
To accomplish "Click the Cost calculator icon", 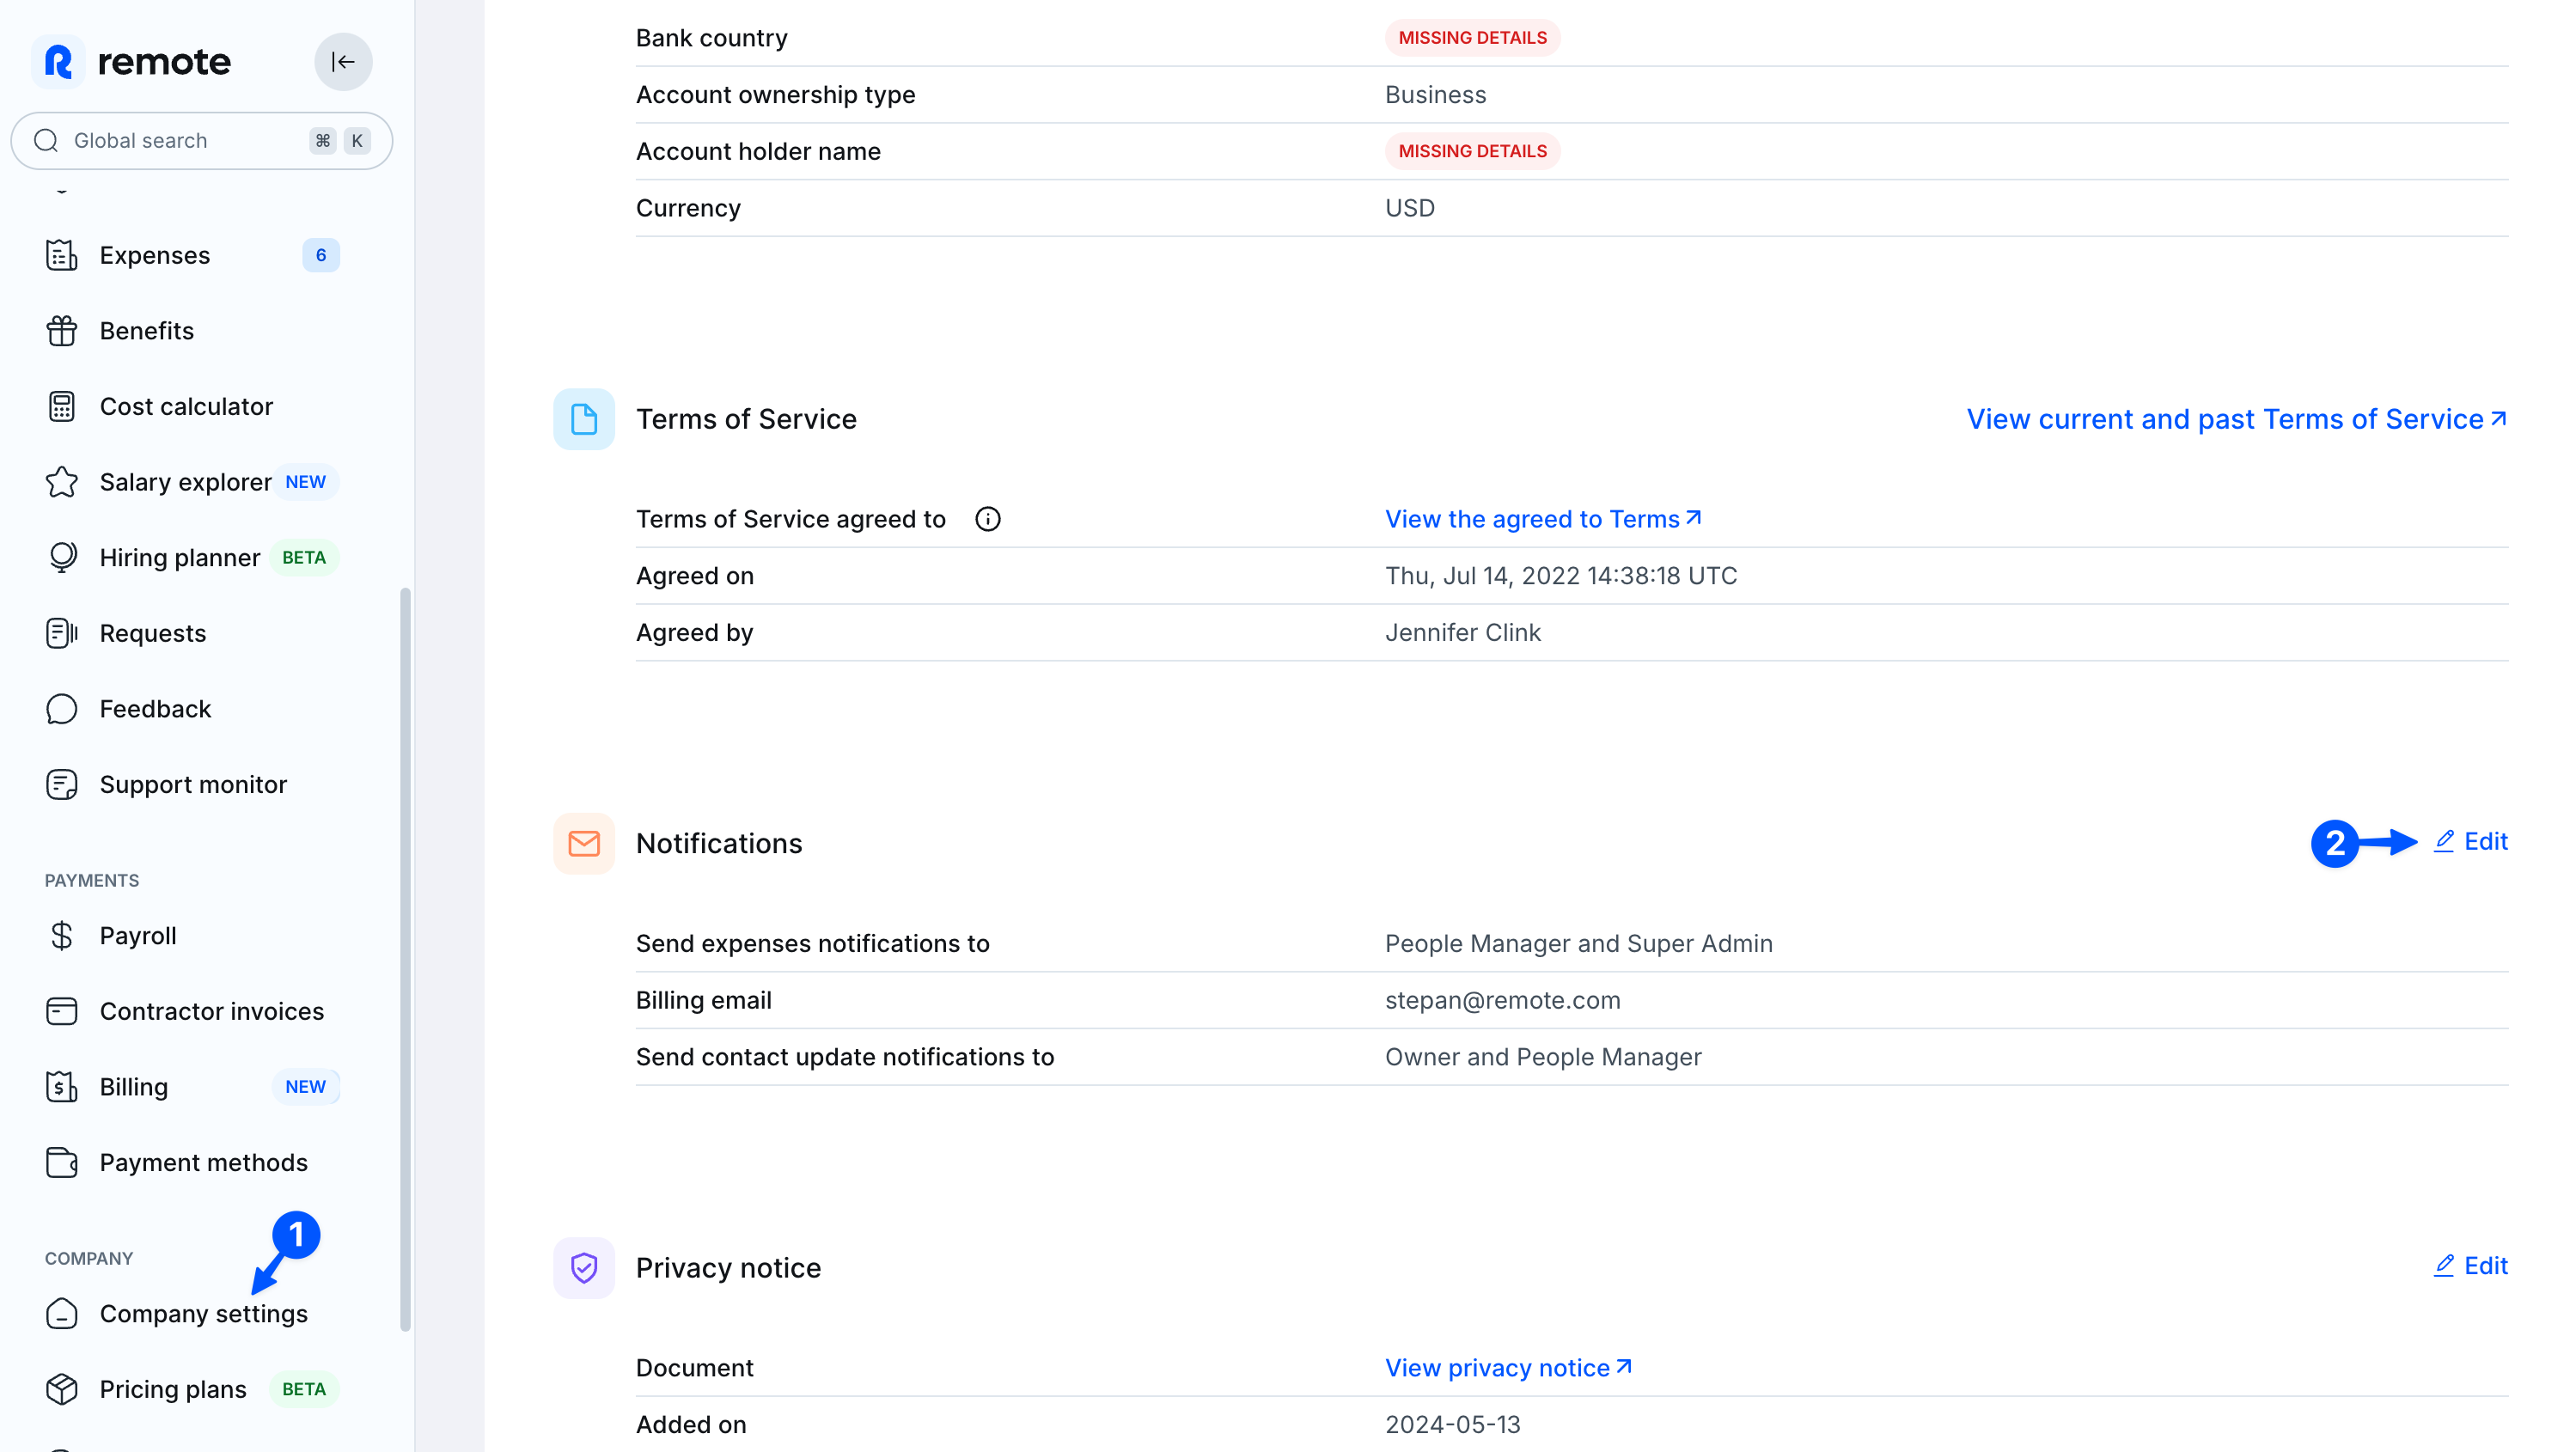I will (x=62, y=407).
